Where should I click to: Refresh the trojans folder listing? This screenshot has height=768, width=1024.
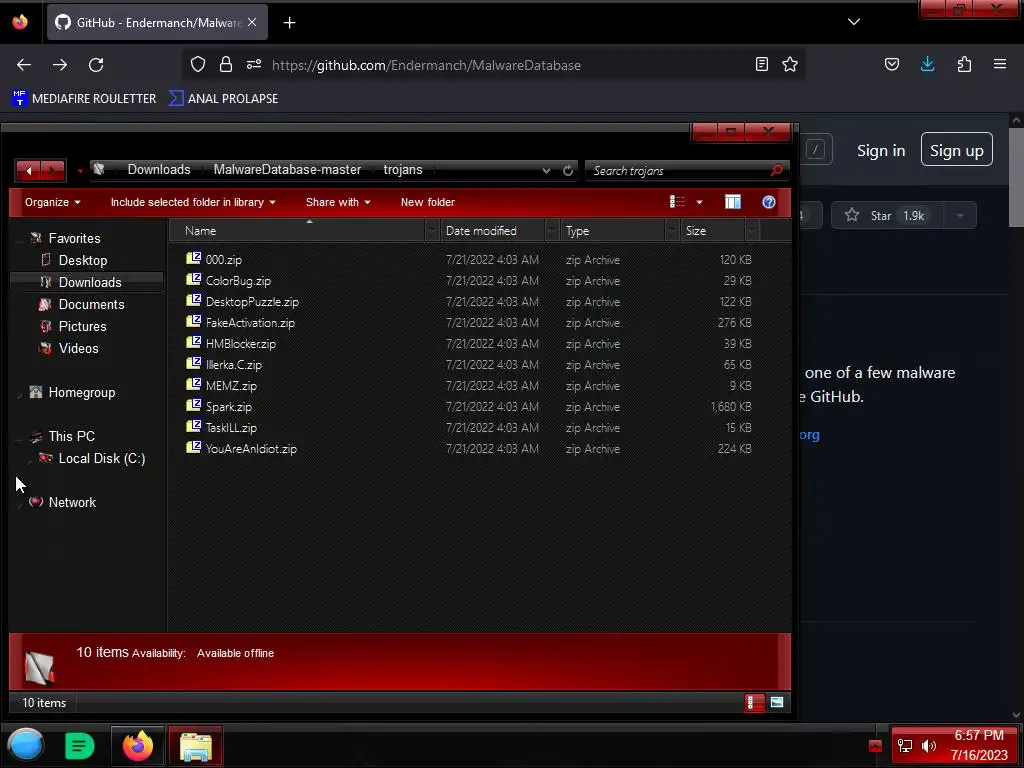(568, 170)
